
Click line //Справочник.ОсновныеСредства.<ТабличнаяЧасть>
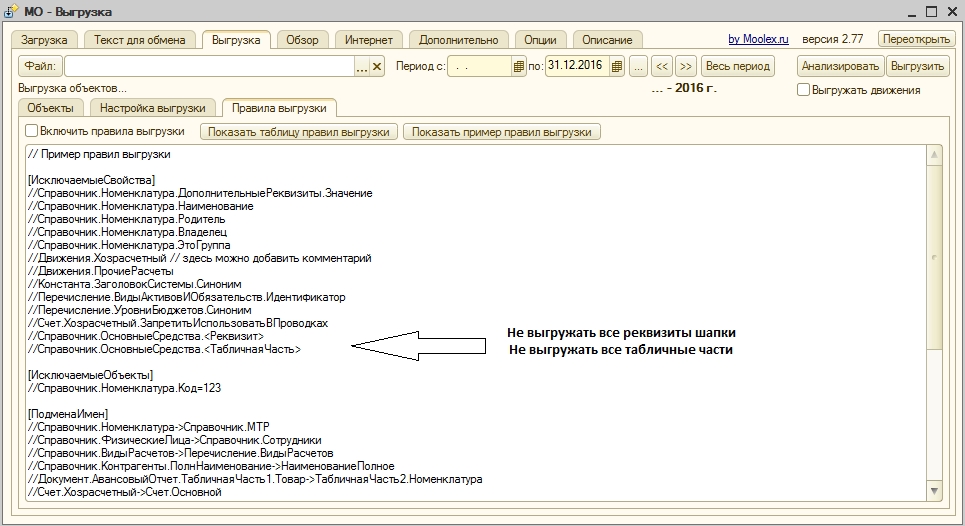tap(164, 349)
